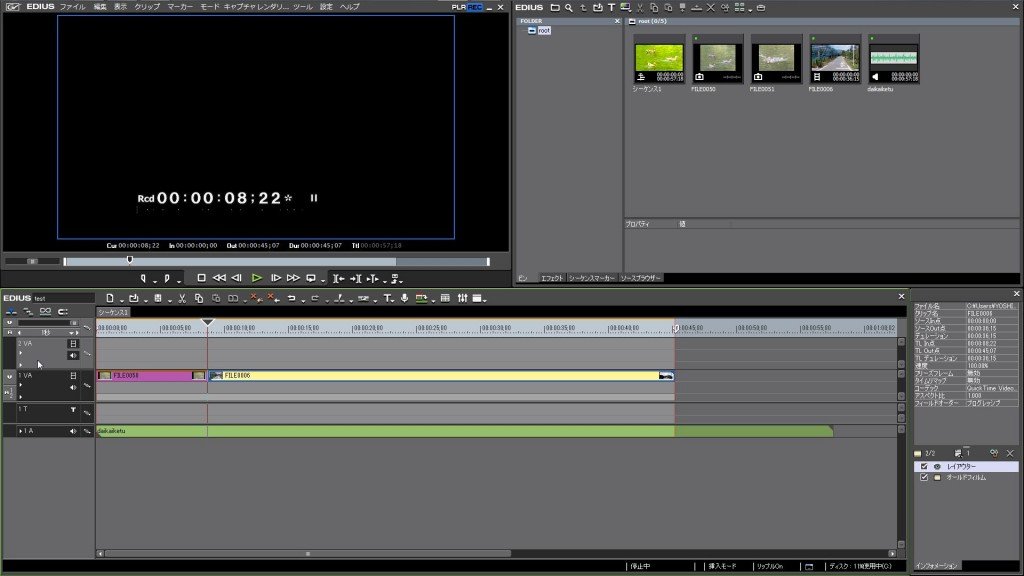Toggle PLR player mode
This screenshot has height=576, width=1024.
coord(458,7)
